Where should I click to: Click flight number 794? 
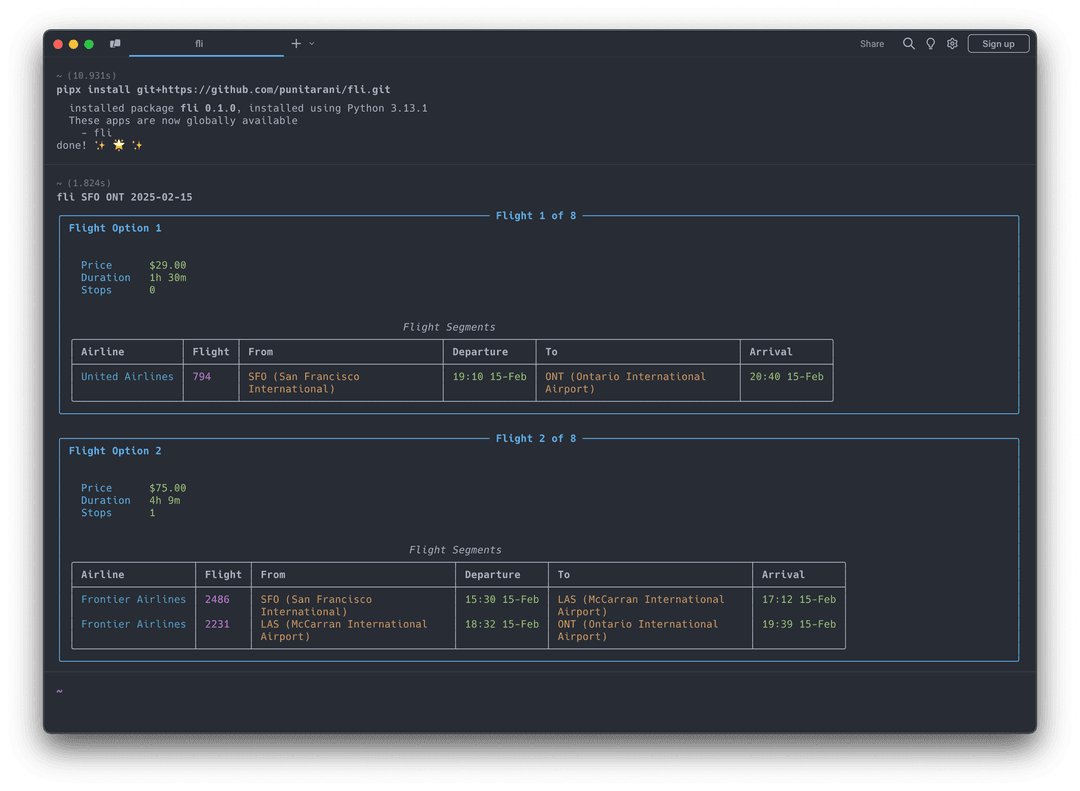click(x=202, y=376)
